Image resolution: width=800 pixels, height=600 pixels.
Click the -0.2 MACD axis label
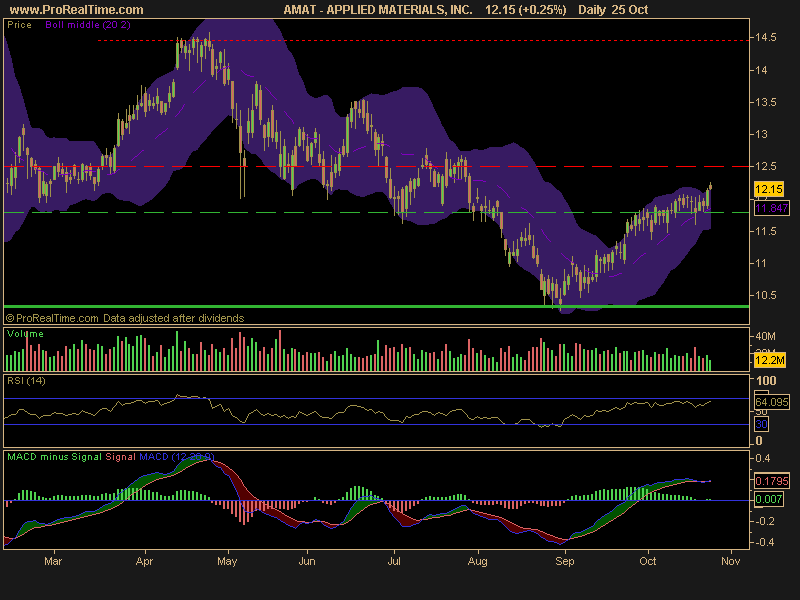click(765, 521)
